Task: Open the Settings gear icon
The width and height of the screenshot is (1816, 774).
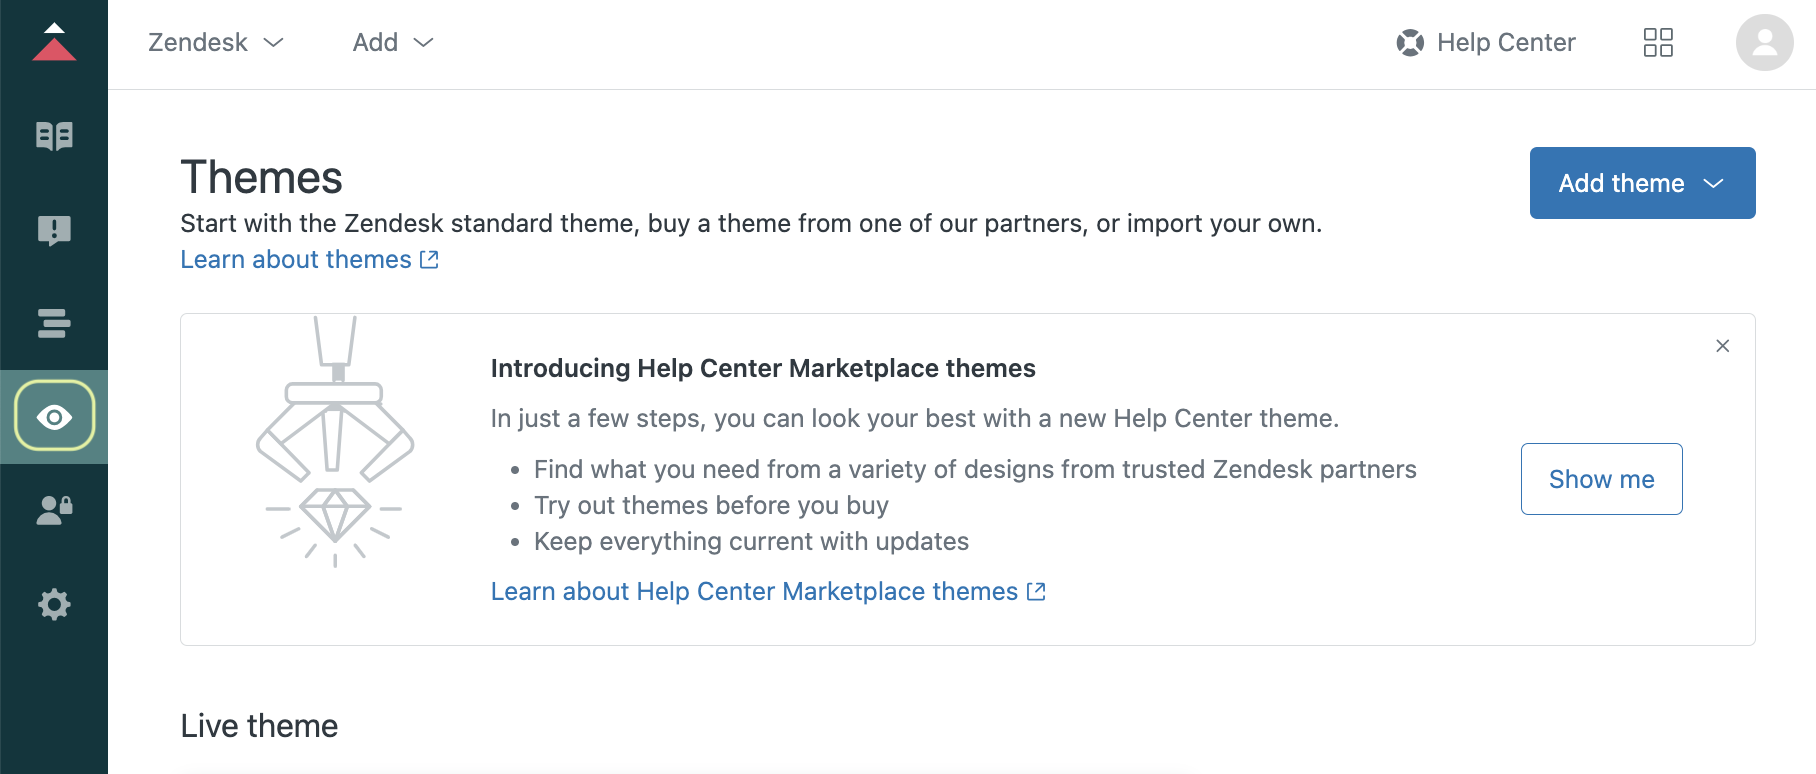Action: (x=54, y=604)
